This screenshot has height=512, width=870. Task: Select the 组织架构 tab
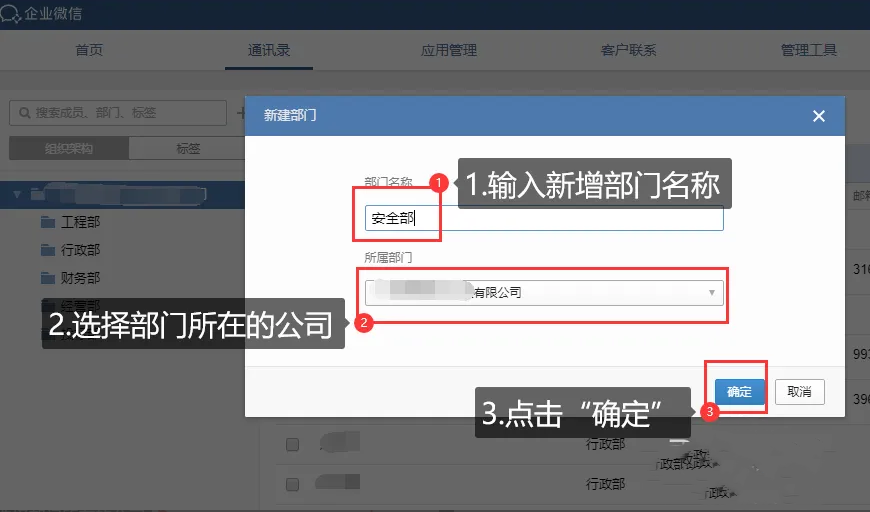point(69,148)
